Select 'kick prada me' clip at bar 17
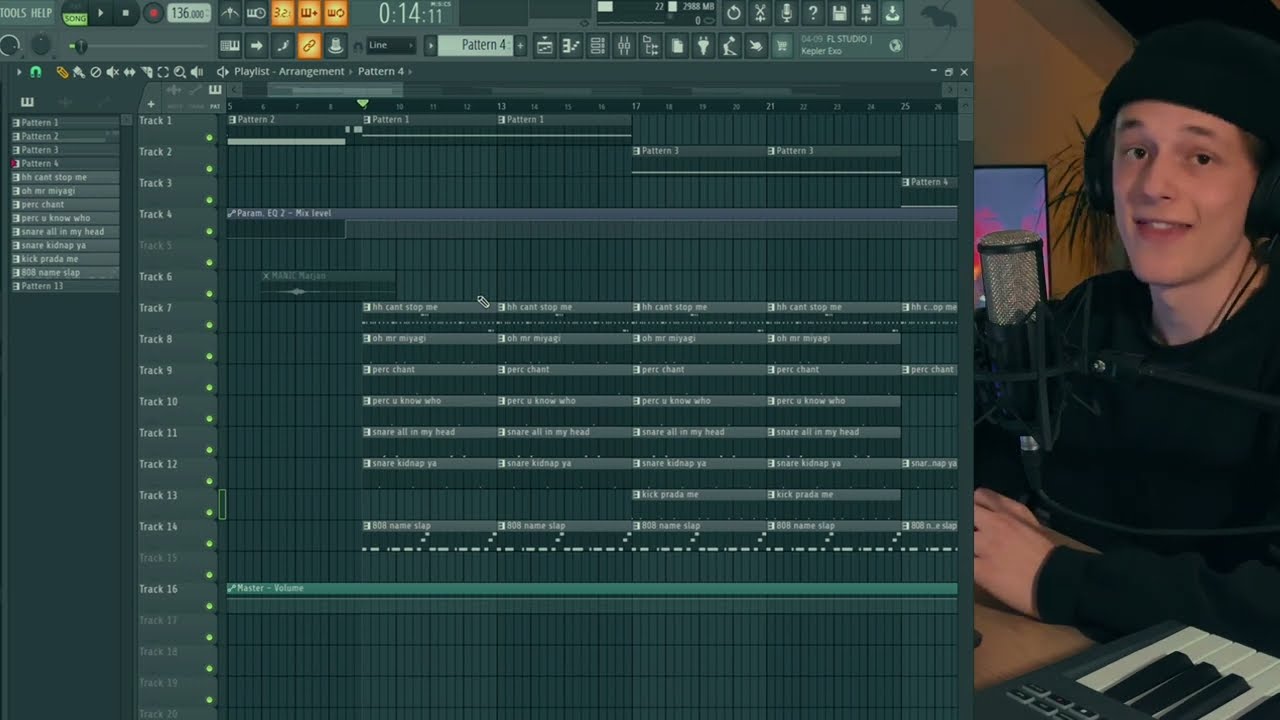Viewport: 1280px width, 720px height. tap(699, 494)
